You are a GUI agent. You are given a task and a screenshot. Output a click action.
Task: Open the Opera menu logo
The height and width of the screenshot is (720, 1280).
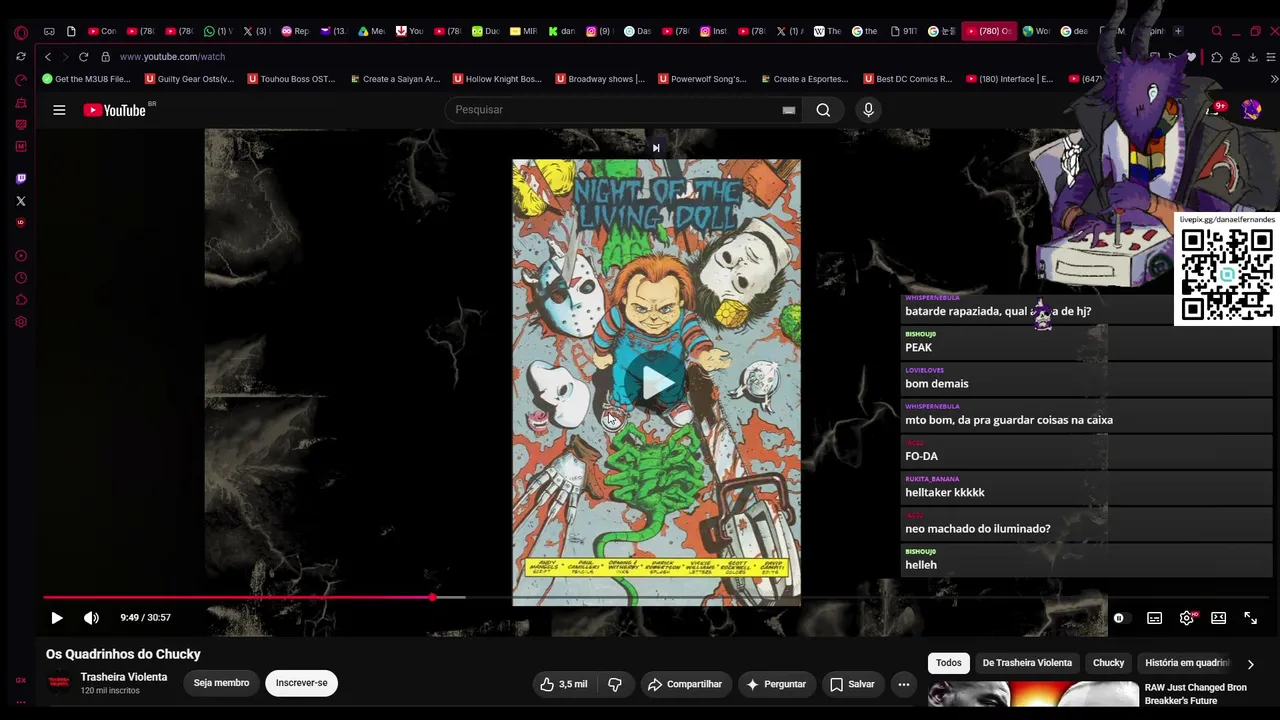click(21, 32)
